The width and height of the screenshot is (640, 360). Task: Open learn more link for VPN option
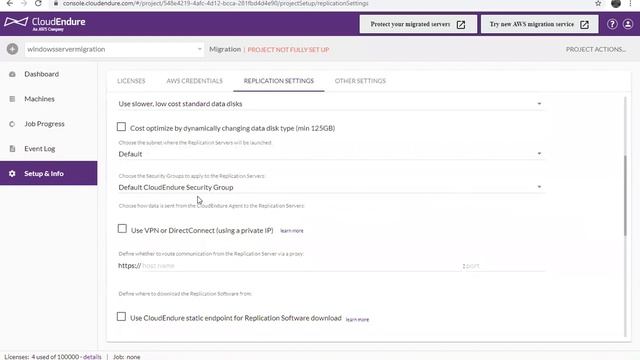pyautogui.click(x=291, y=231)
